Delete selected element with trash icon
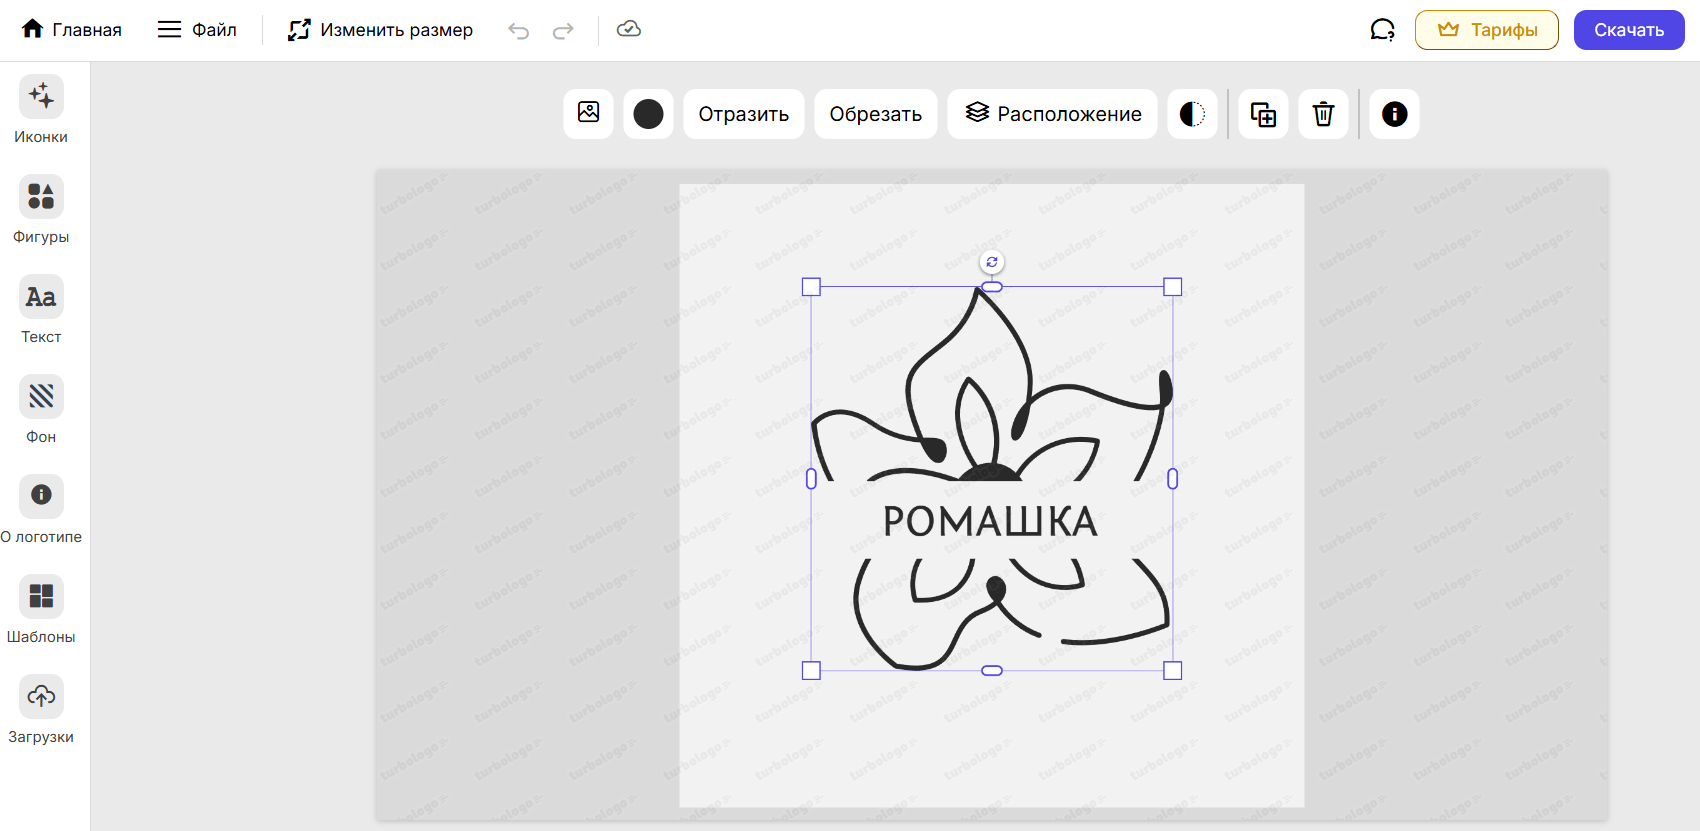1700x831 pixels. (1323, 114)
